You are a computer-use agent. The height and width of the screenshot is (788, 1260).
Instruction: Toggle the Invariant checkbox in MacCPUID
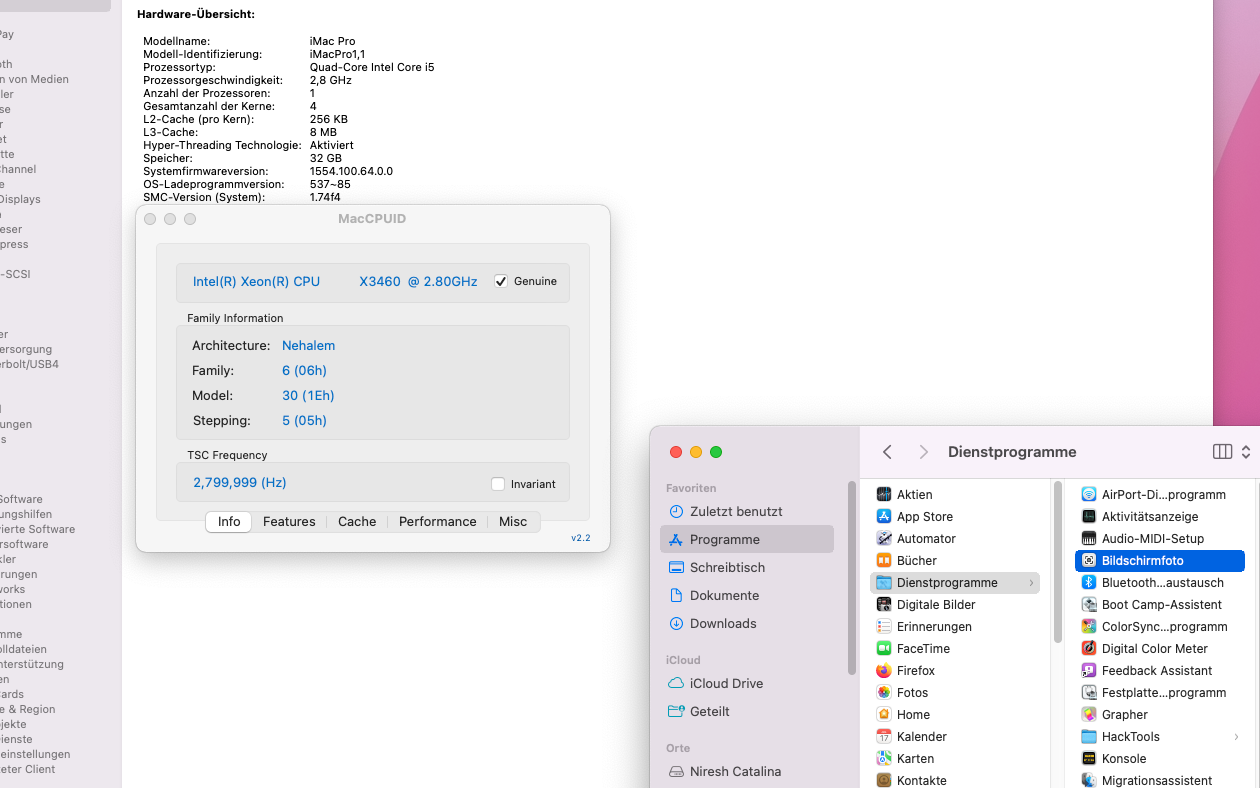tap(498, 484)
